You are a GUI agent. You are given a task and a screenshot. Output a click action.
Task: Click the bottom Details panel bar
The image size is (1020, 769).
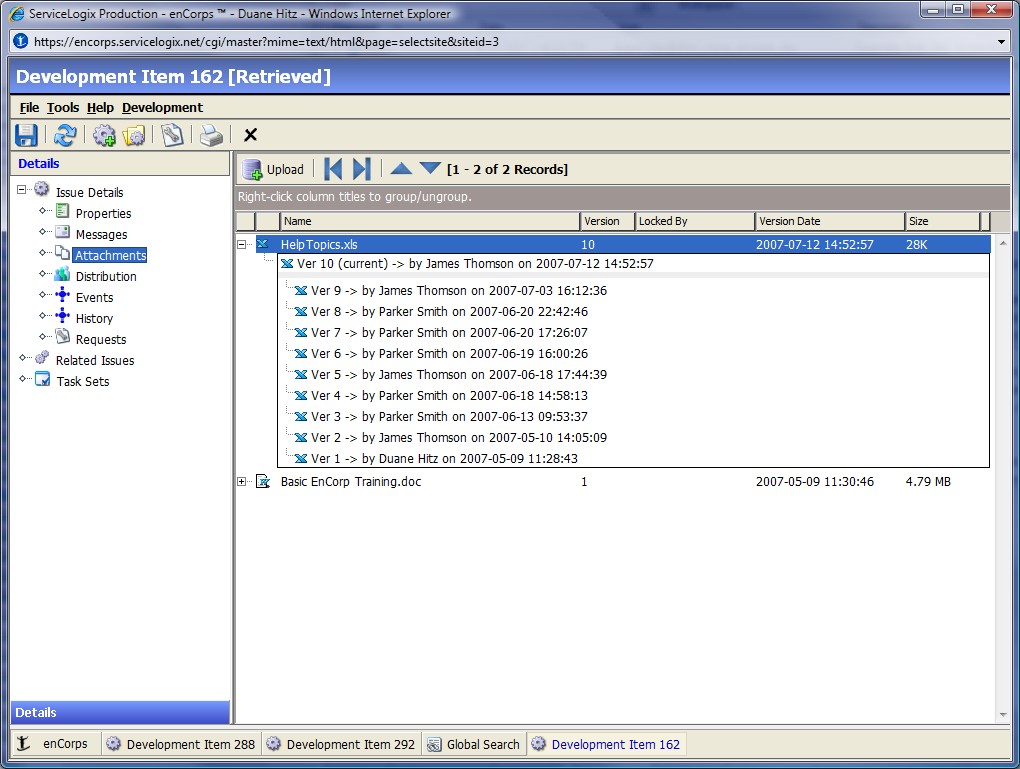click(x=120, y=712)
